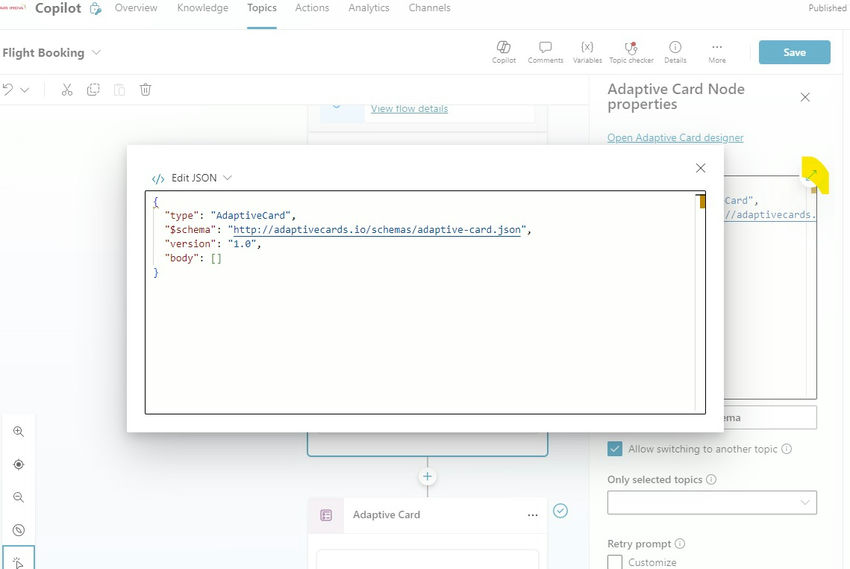
Task: Uncheck Allow switching to another topic
Action: click(615, 449)
